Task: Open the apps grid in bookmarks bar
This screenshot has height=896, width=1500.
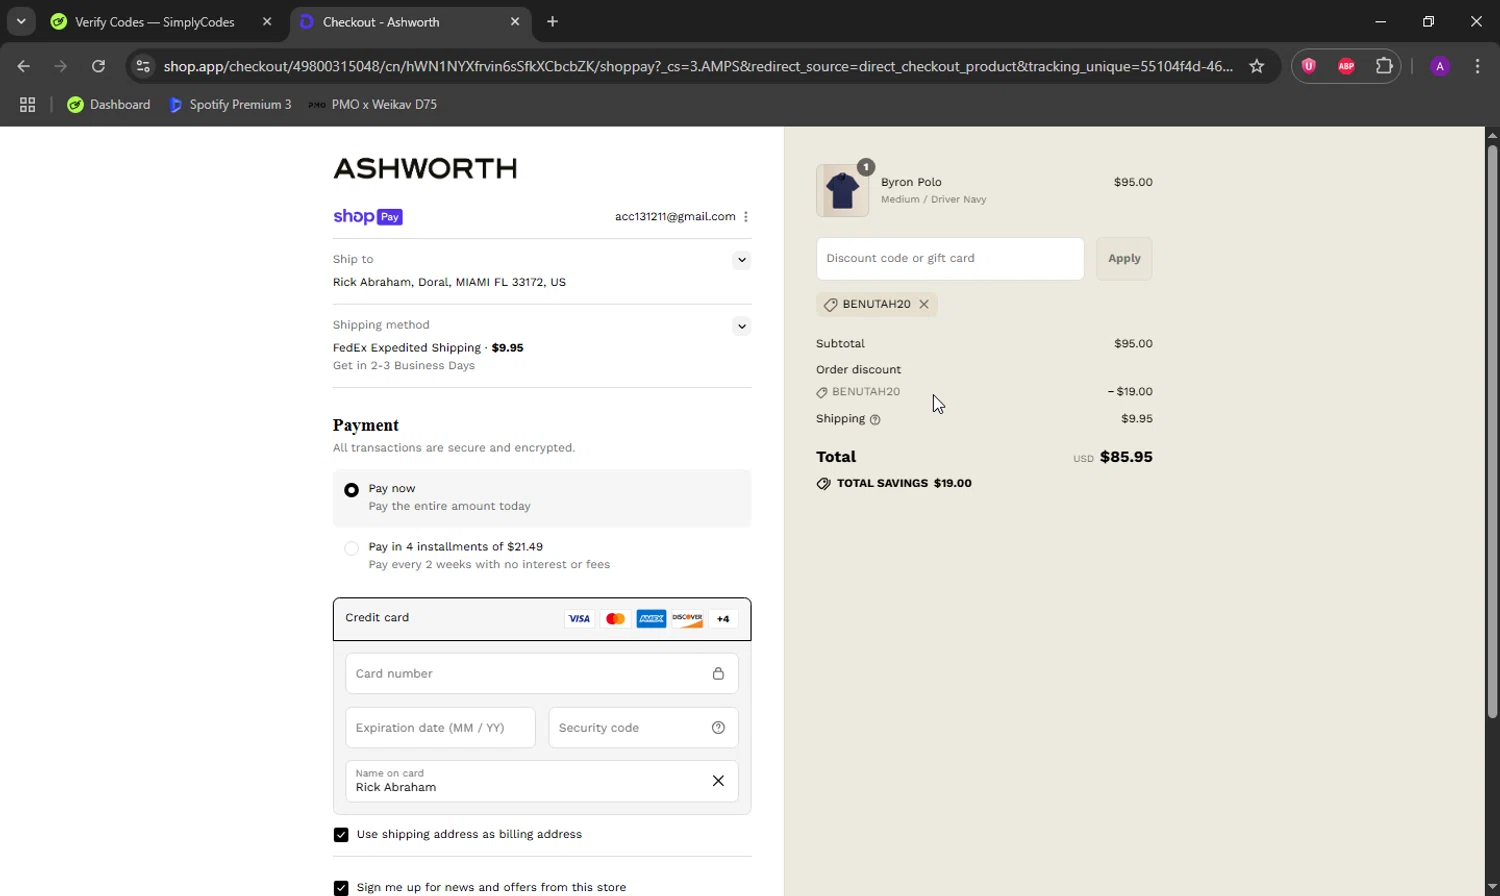Action: (27, 104)
